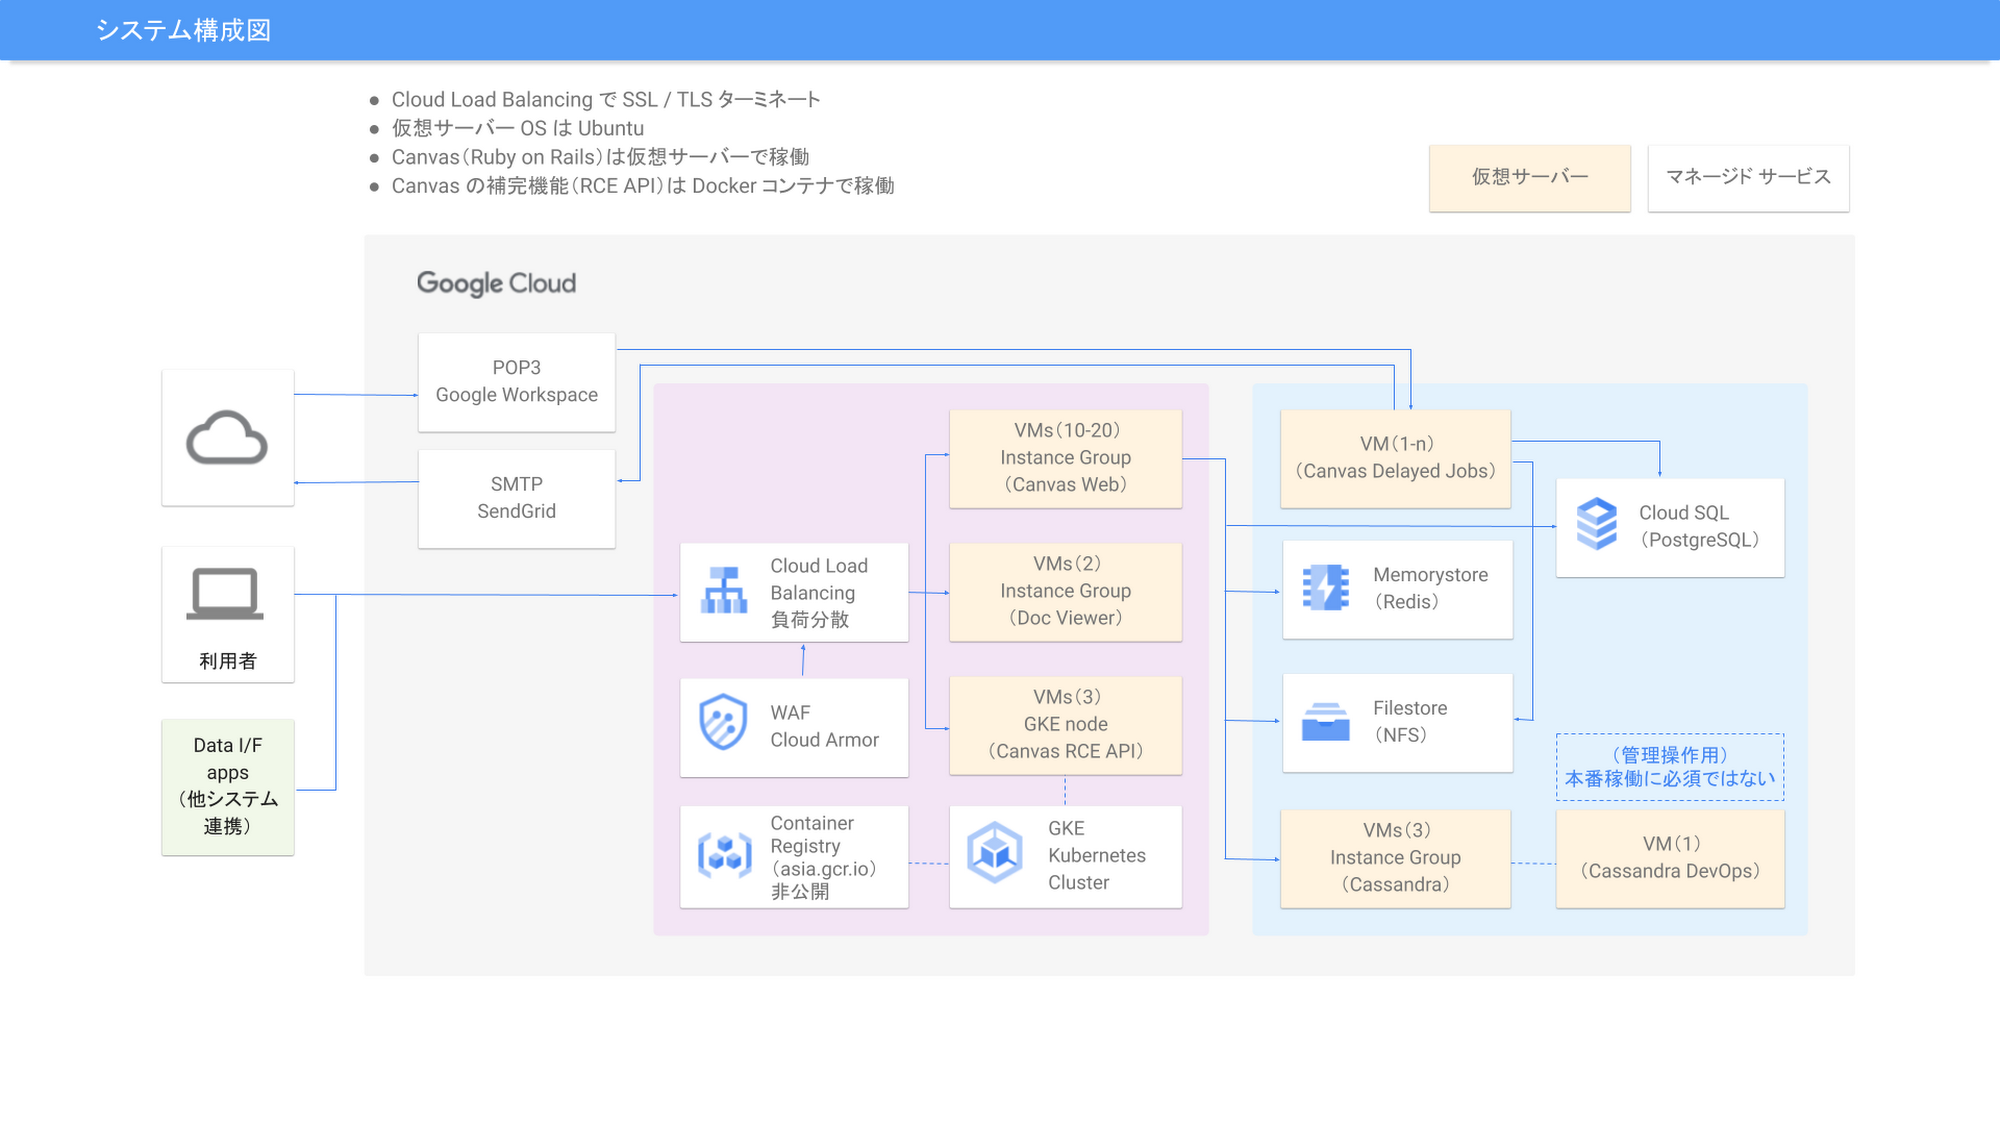The height and width of the screenshot is (1125, 2000).
Task: Select VMs(2) Doc Viewer instance group
Action: (x=1066, y=591)
